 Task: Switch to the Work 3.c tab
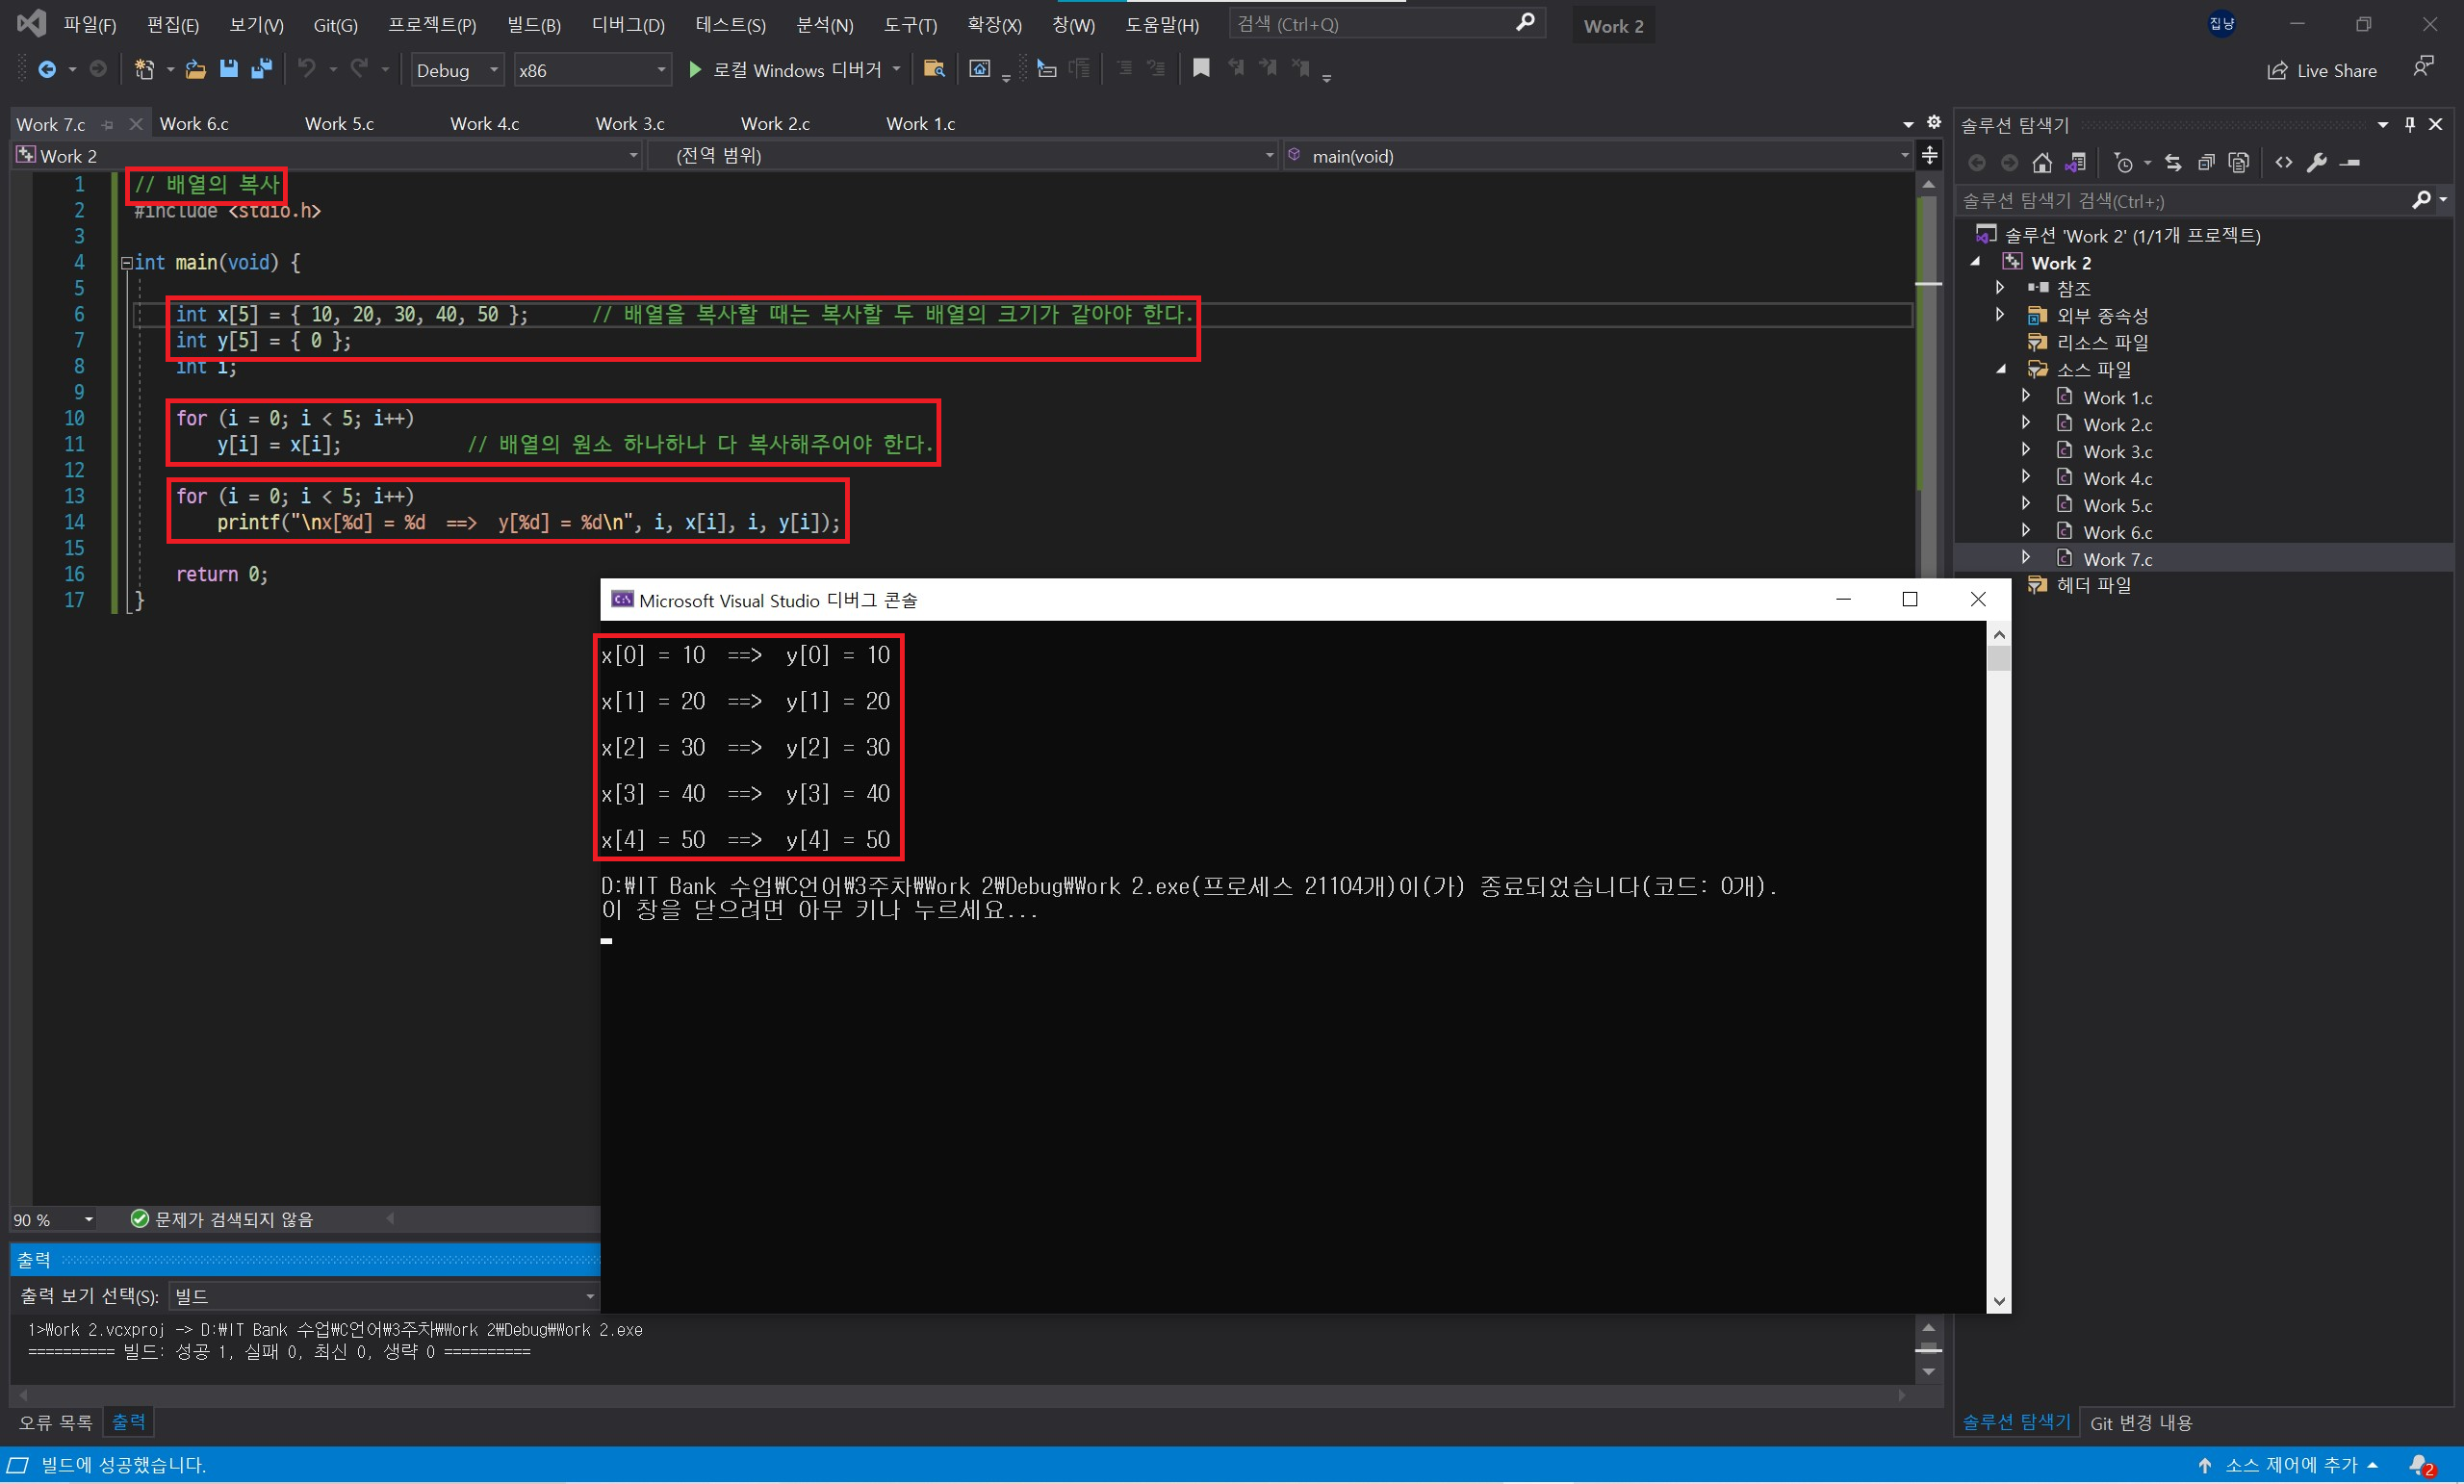[629, 124]
